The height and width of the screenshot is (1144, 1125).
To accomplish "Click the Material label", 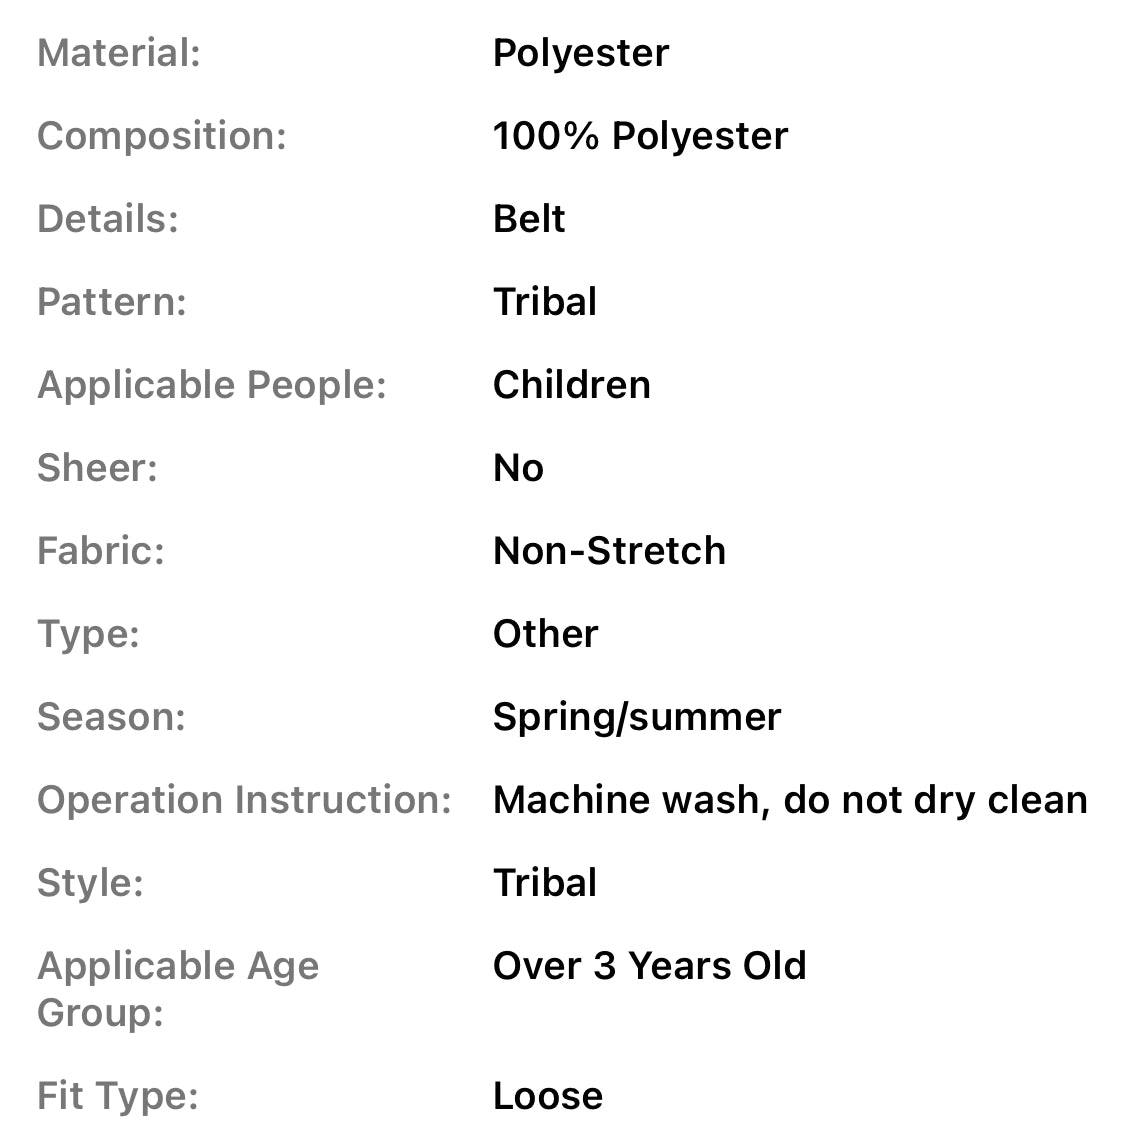I will (x=119, y=53).
